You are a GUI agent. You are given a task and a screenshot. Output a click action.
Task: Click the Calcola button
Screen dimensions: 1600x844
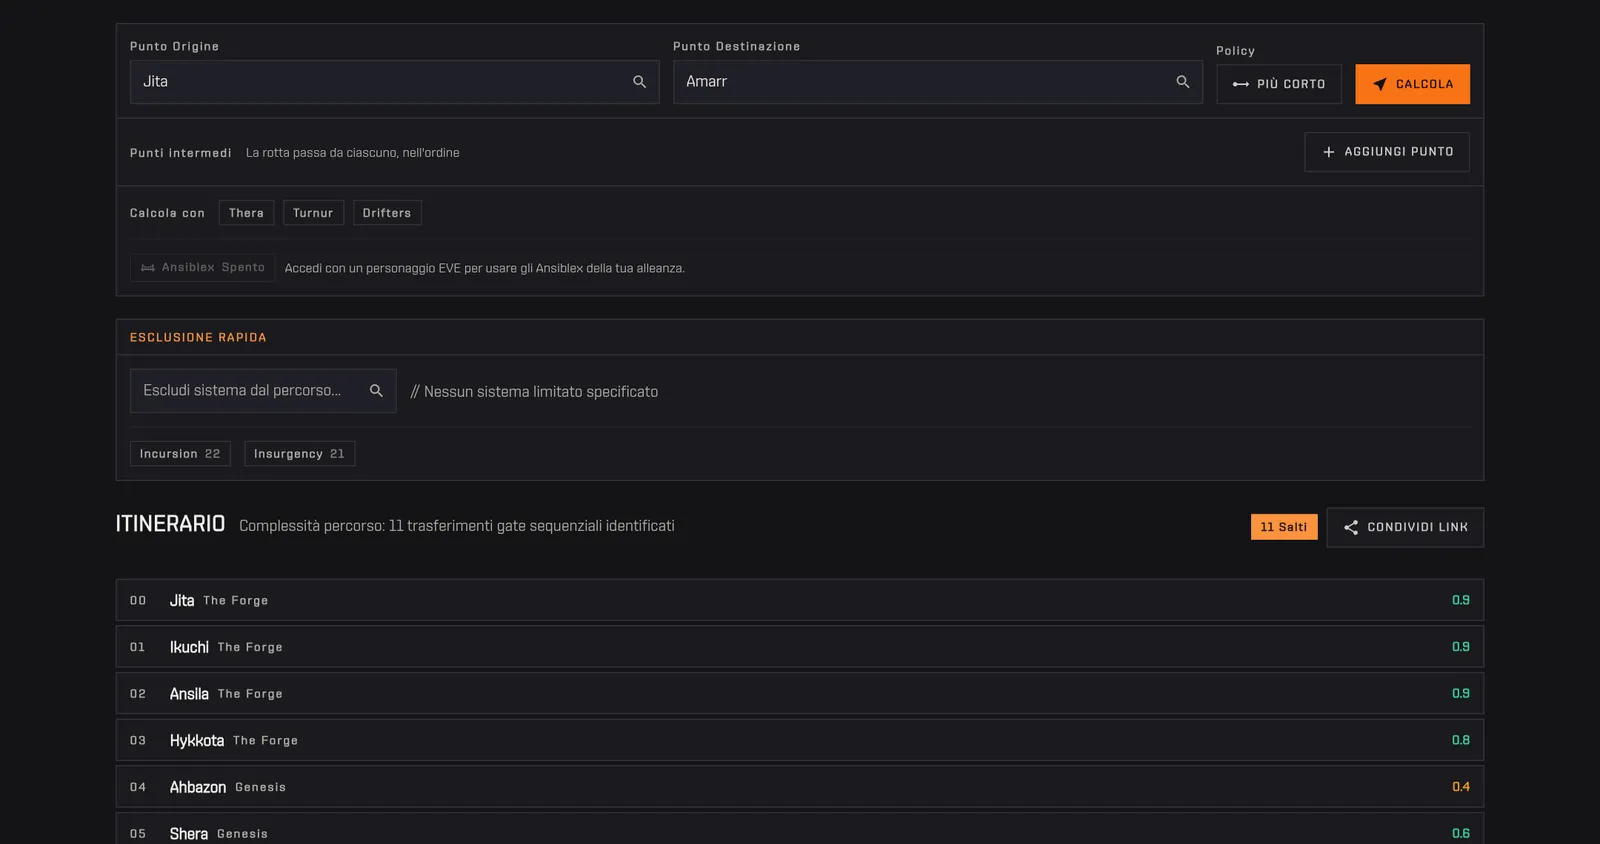tap(1413, 84)
